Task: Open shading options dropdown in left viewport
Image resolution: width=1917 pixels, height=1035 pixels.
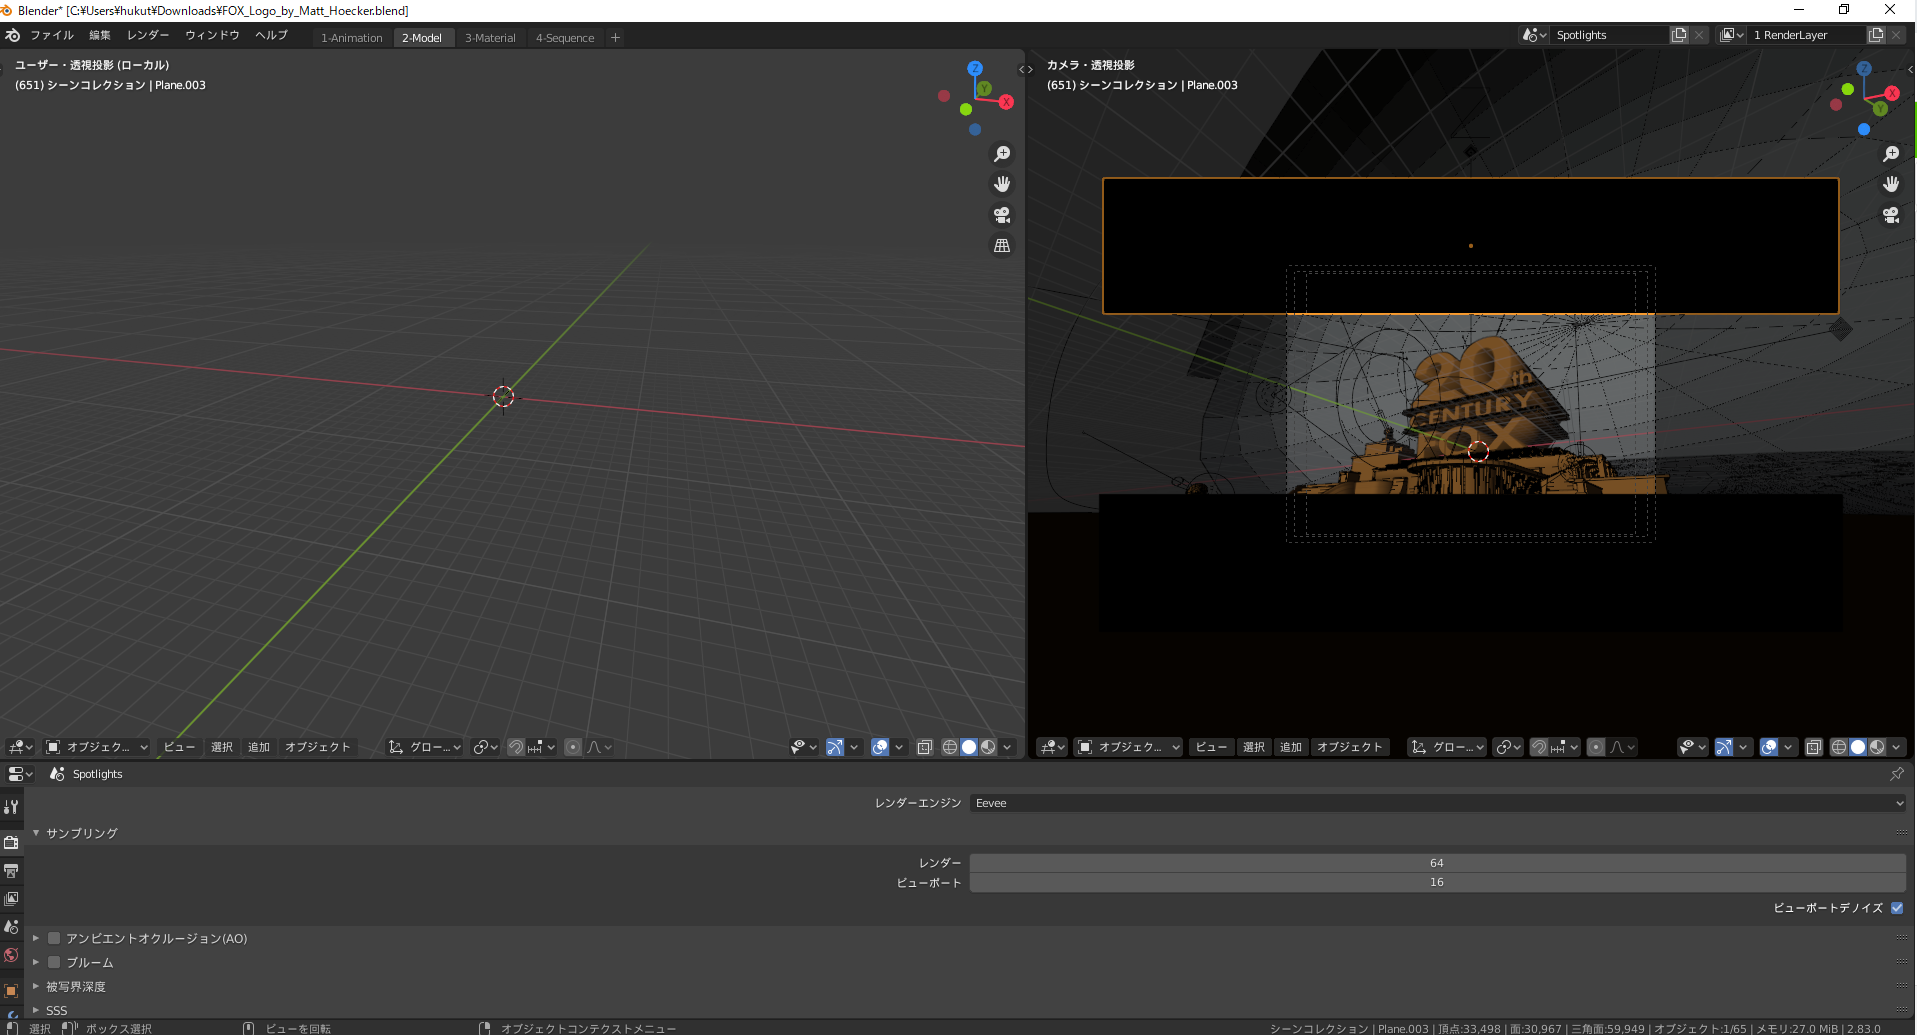Action: pos(1007,747)
